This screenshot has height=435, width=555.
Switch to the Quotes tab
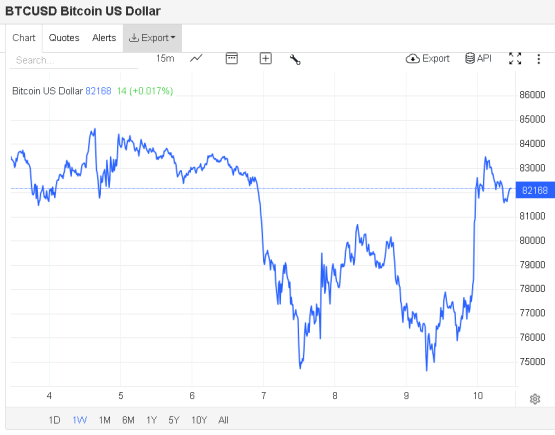pos(64,38)
